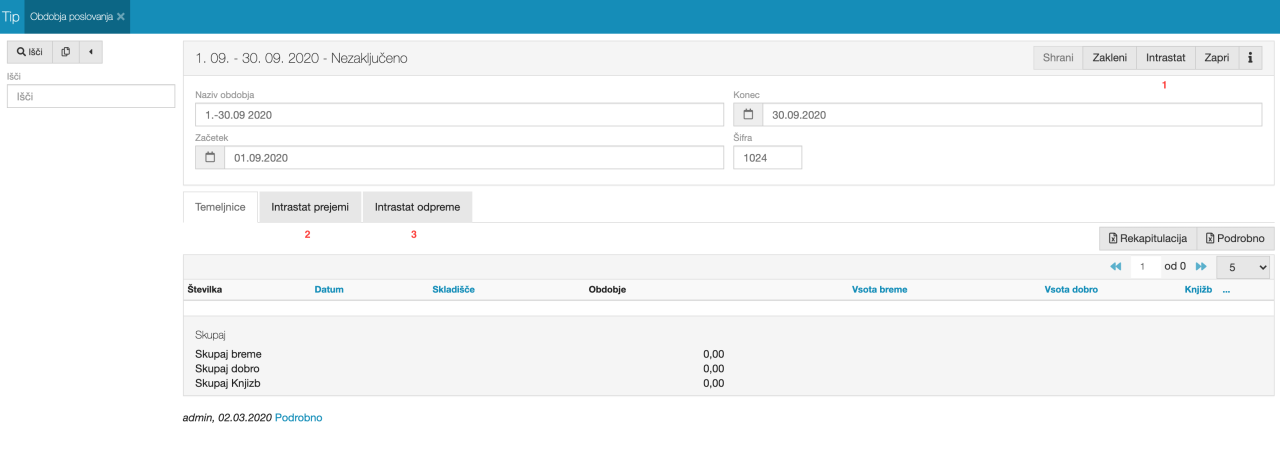Close the Obdobja poslovanja tab with X

pos(121,17)
